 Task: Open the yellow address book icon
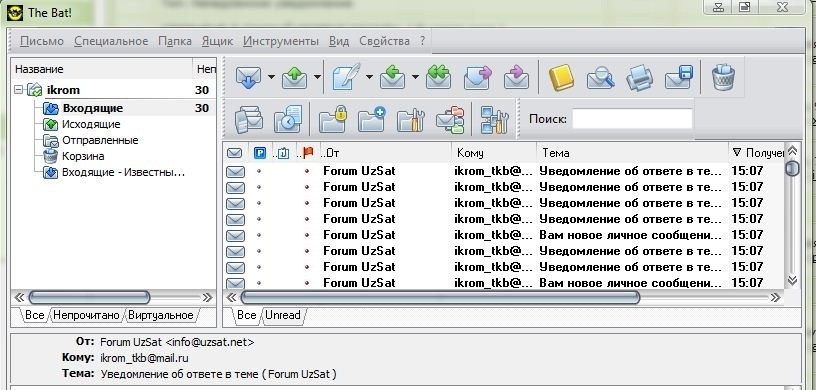tap(561, 78)
